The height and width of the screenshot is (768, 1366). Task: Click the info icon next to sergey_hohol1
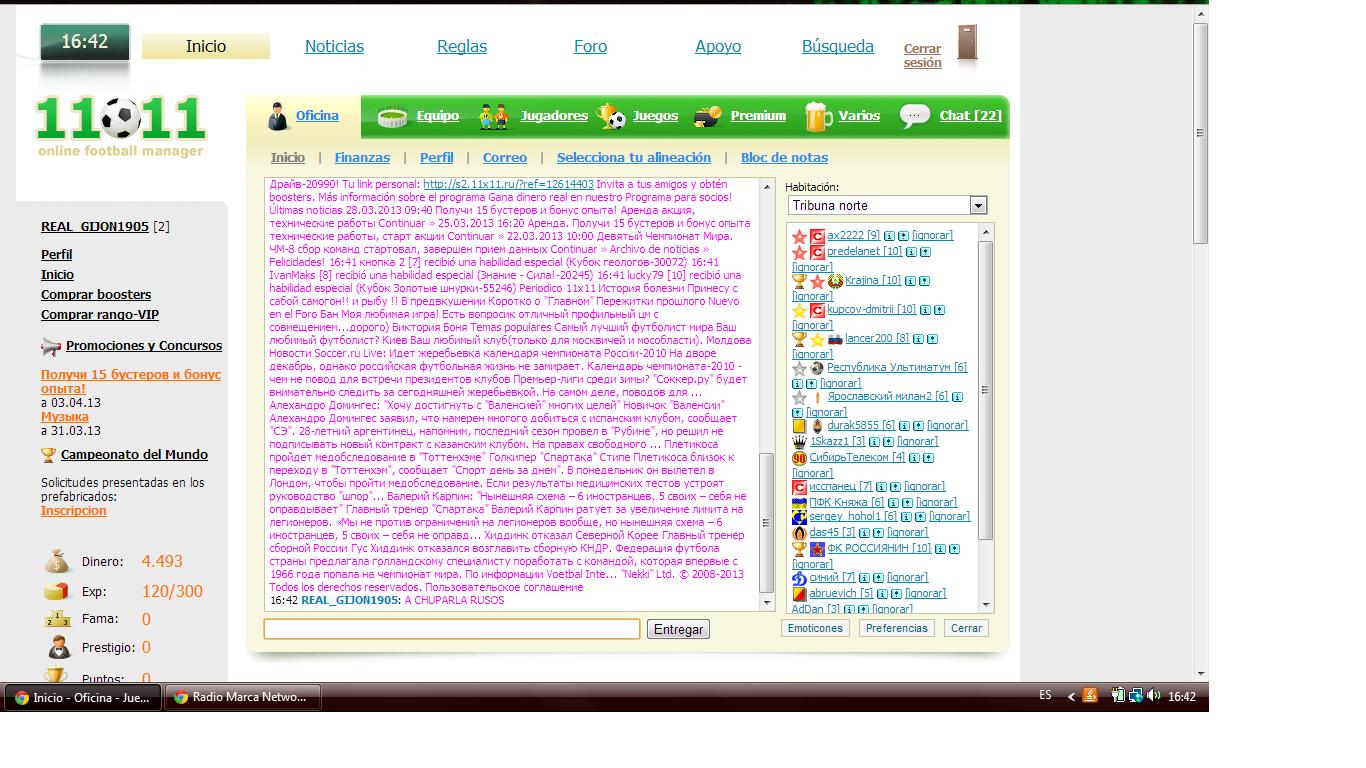coord(906,517)
